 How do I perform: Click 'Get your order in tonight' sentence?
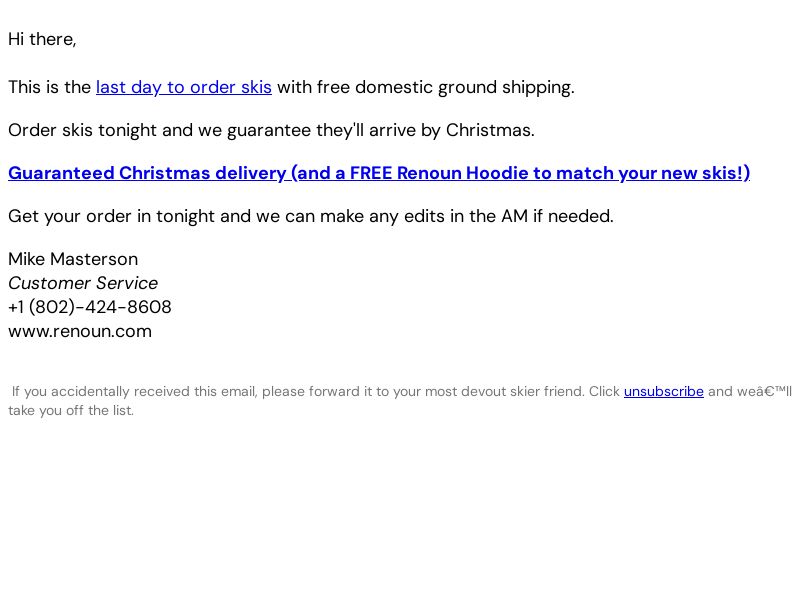click(x=110, y=216)
